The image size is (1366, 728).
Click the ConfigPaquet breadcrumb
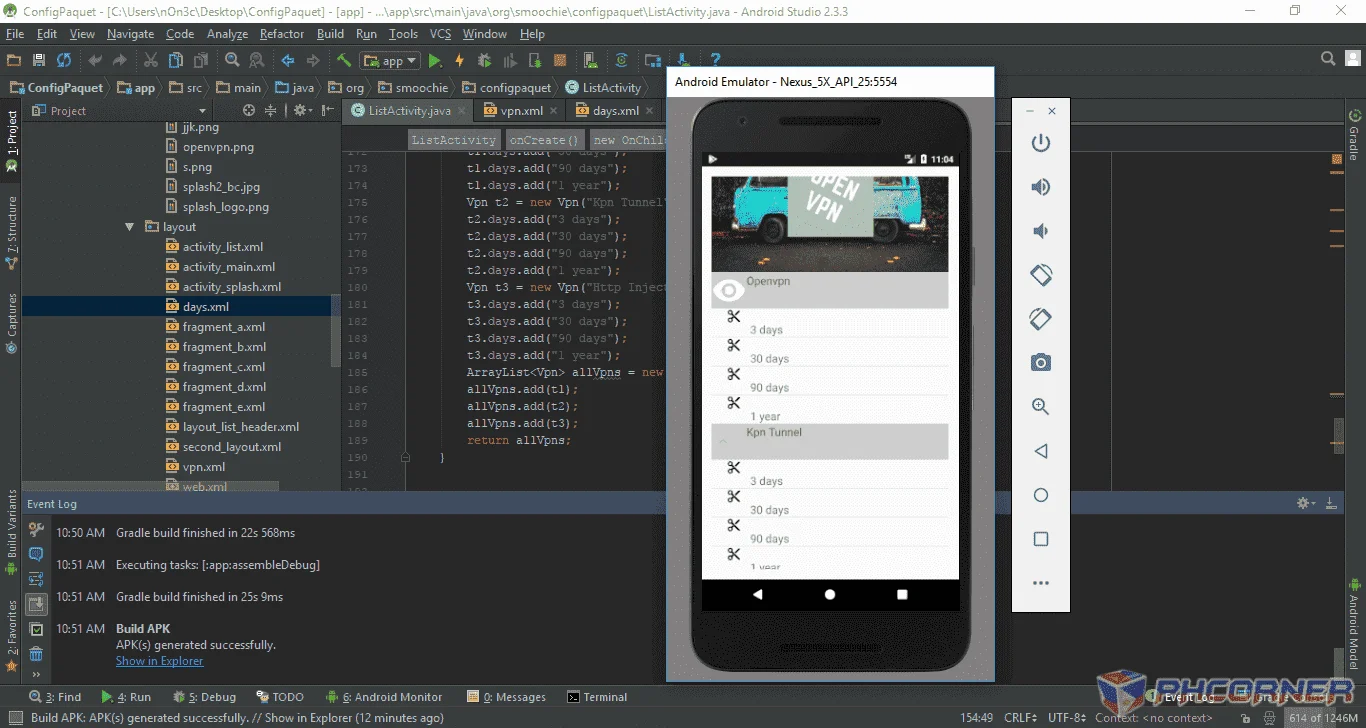(57, 88)
